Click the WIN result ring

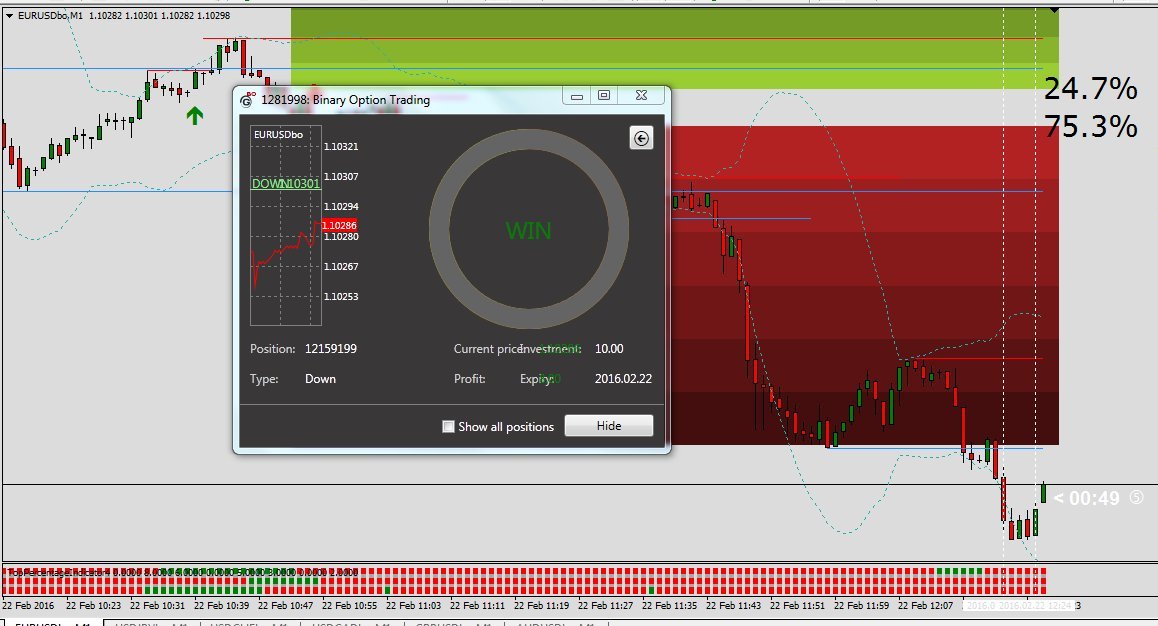pos(528,230)
